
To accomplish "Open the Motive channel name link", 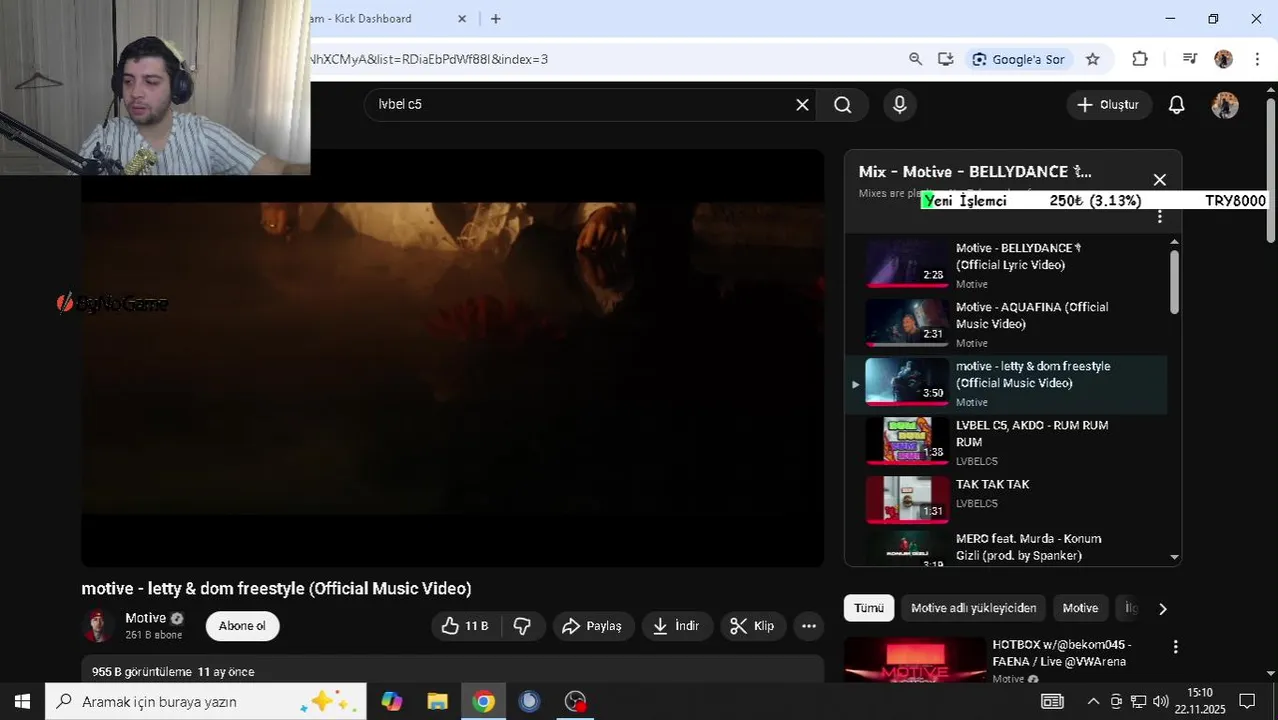I will (x=145, y=618).
